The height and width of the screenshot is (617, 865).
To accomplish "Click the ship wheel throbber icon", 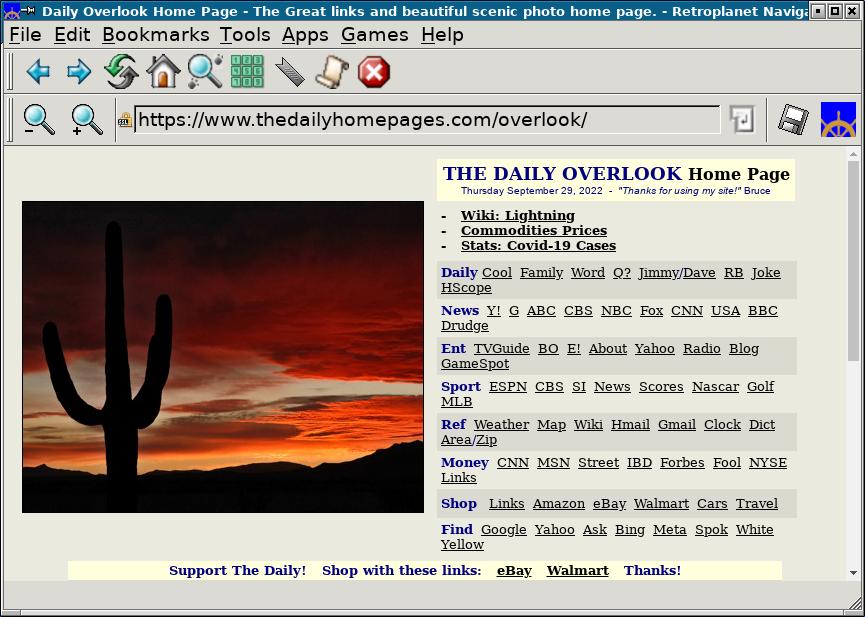I will click(x=838, y=119).
